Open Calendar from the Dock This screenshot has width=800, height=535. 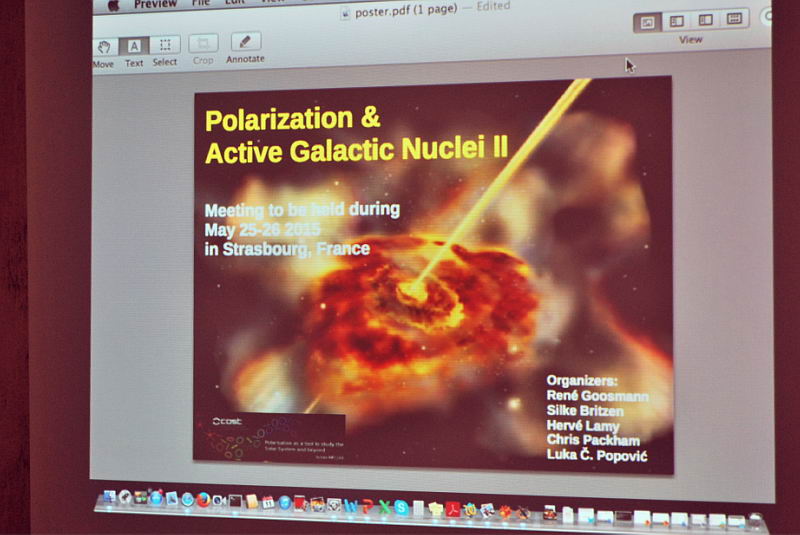coord(268,502)
